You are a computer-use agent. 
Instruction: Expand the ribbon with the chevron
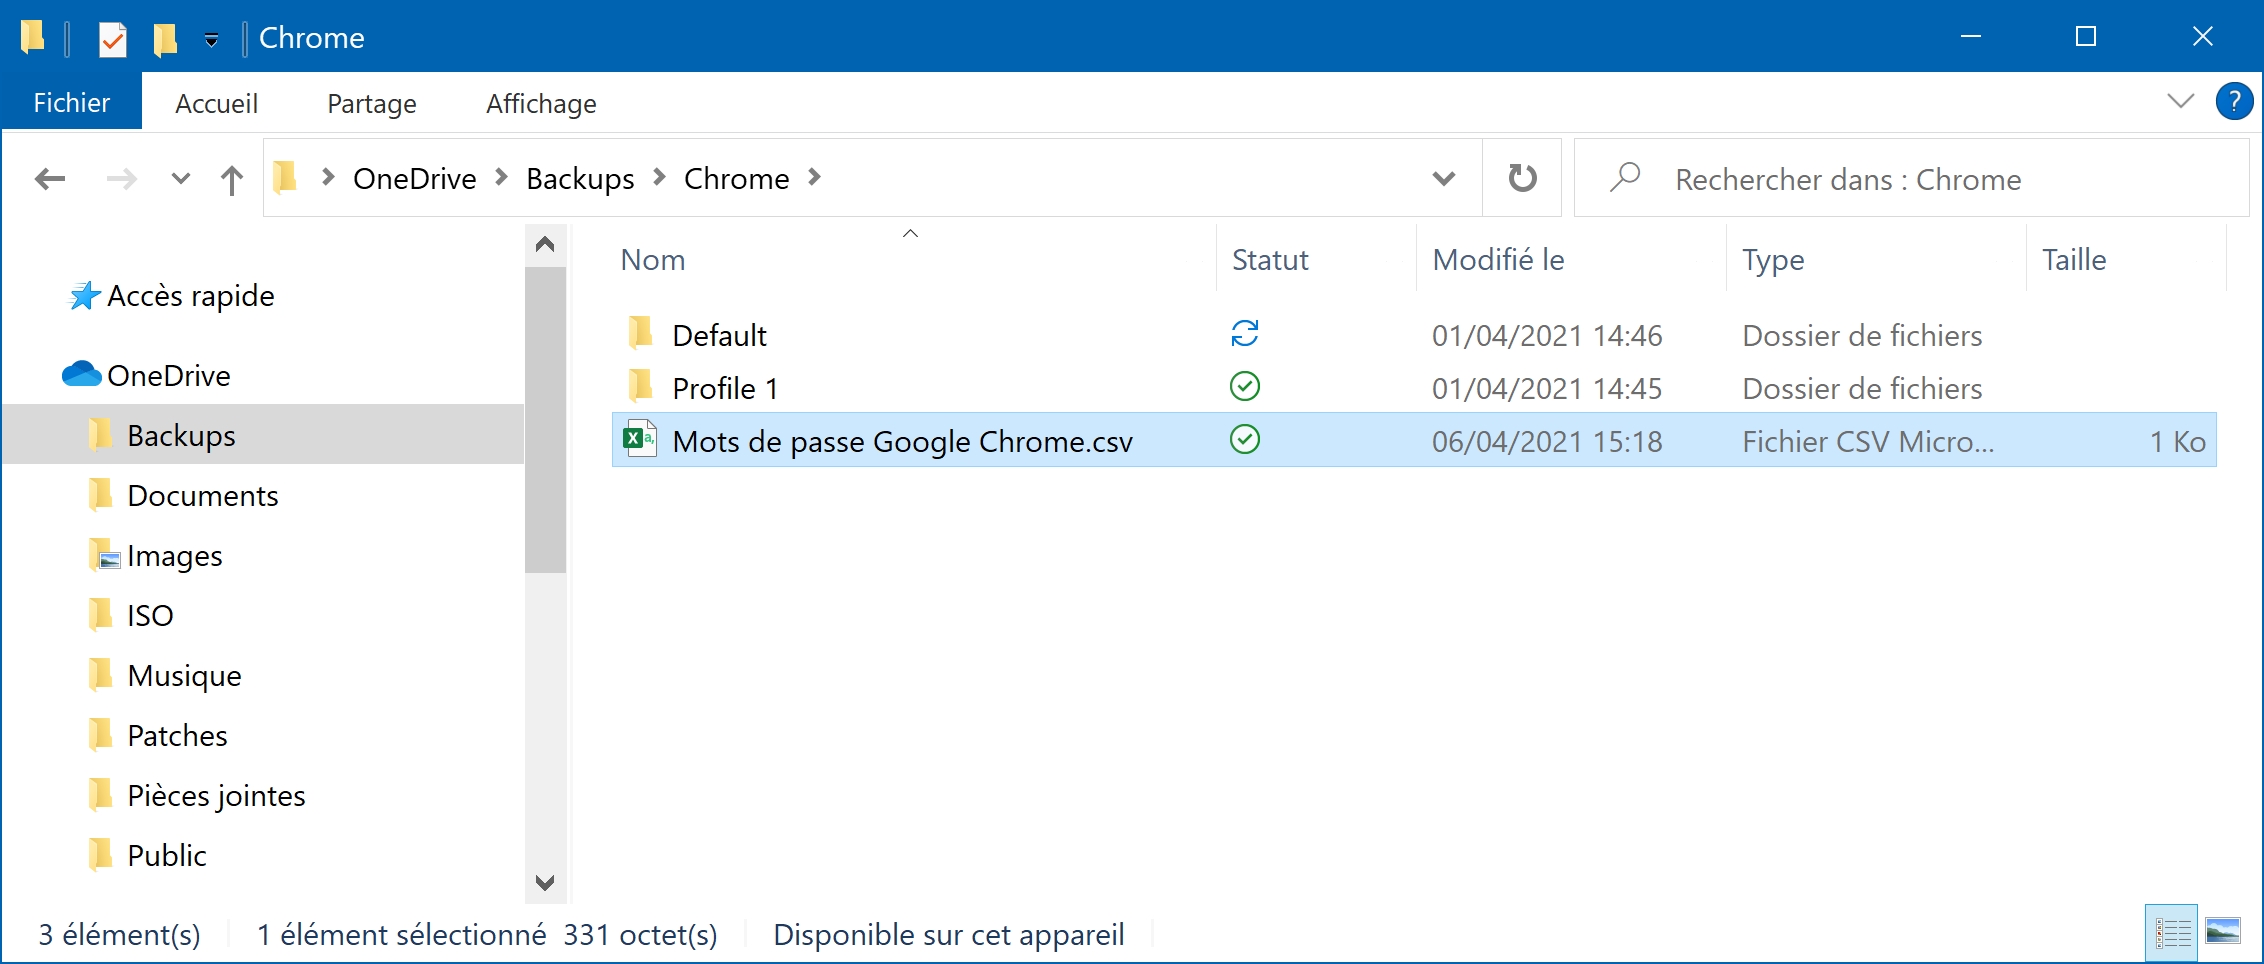2180,101
